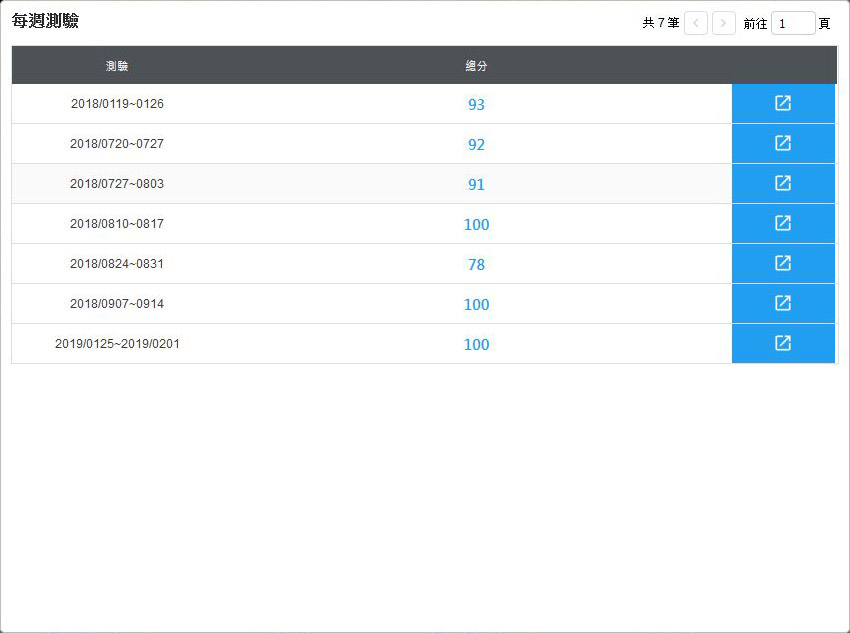This screenshot has height=633, width=850.
Task: Select score 100 for 2018/0907~0914
Action: pos(476,305)
